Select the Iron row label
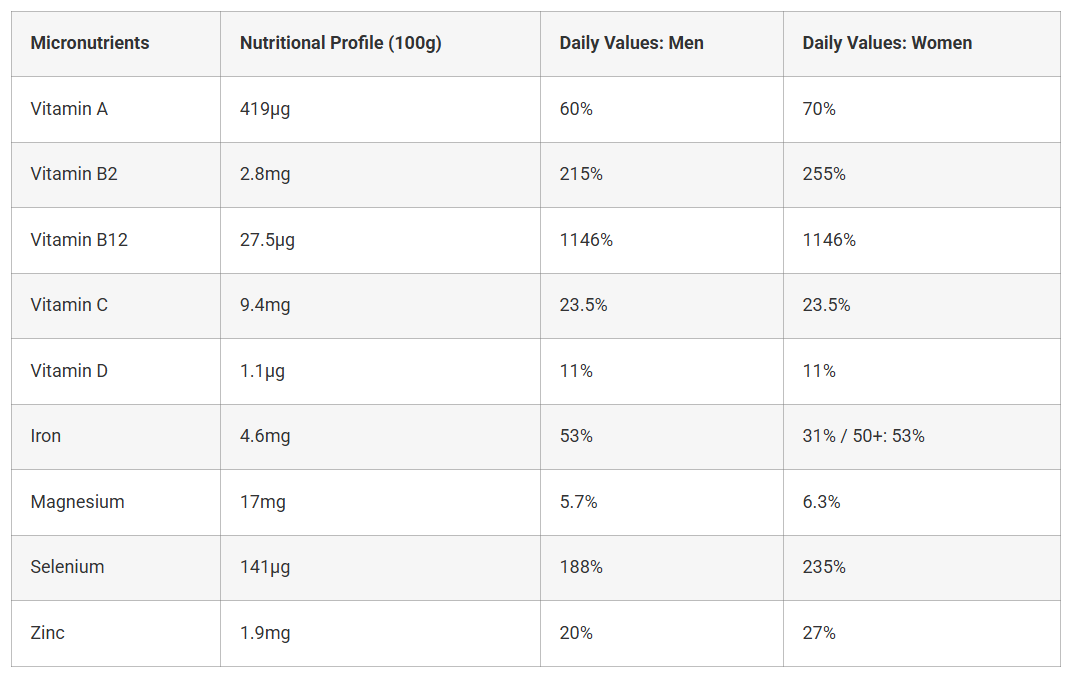This screenshot has height=677, width=1070. tap(46, 436)
